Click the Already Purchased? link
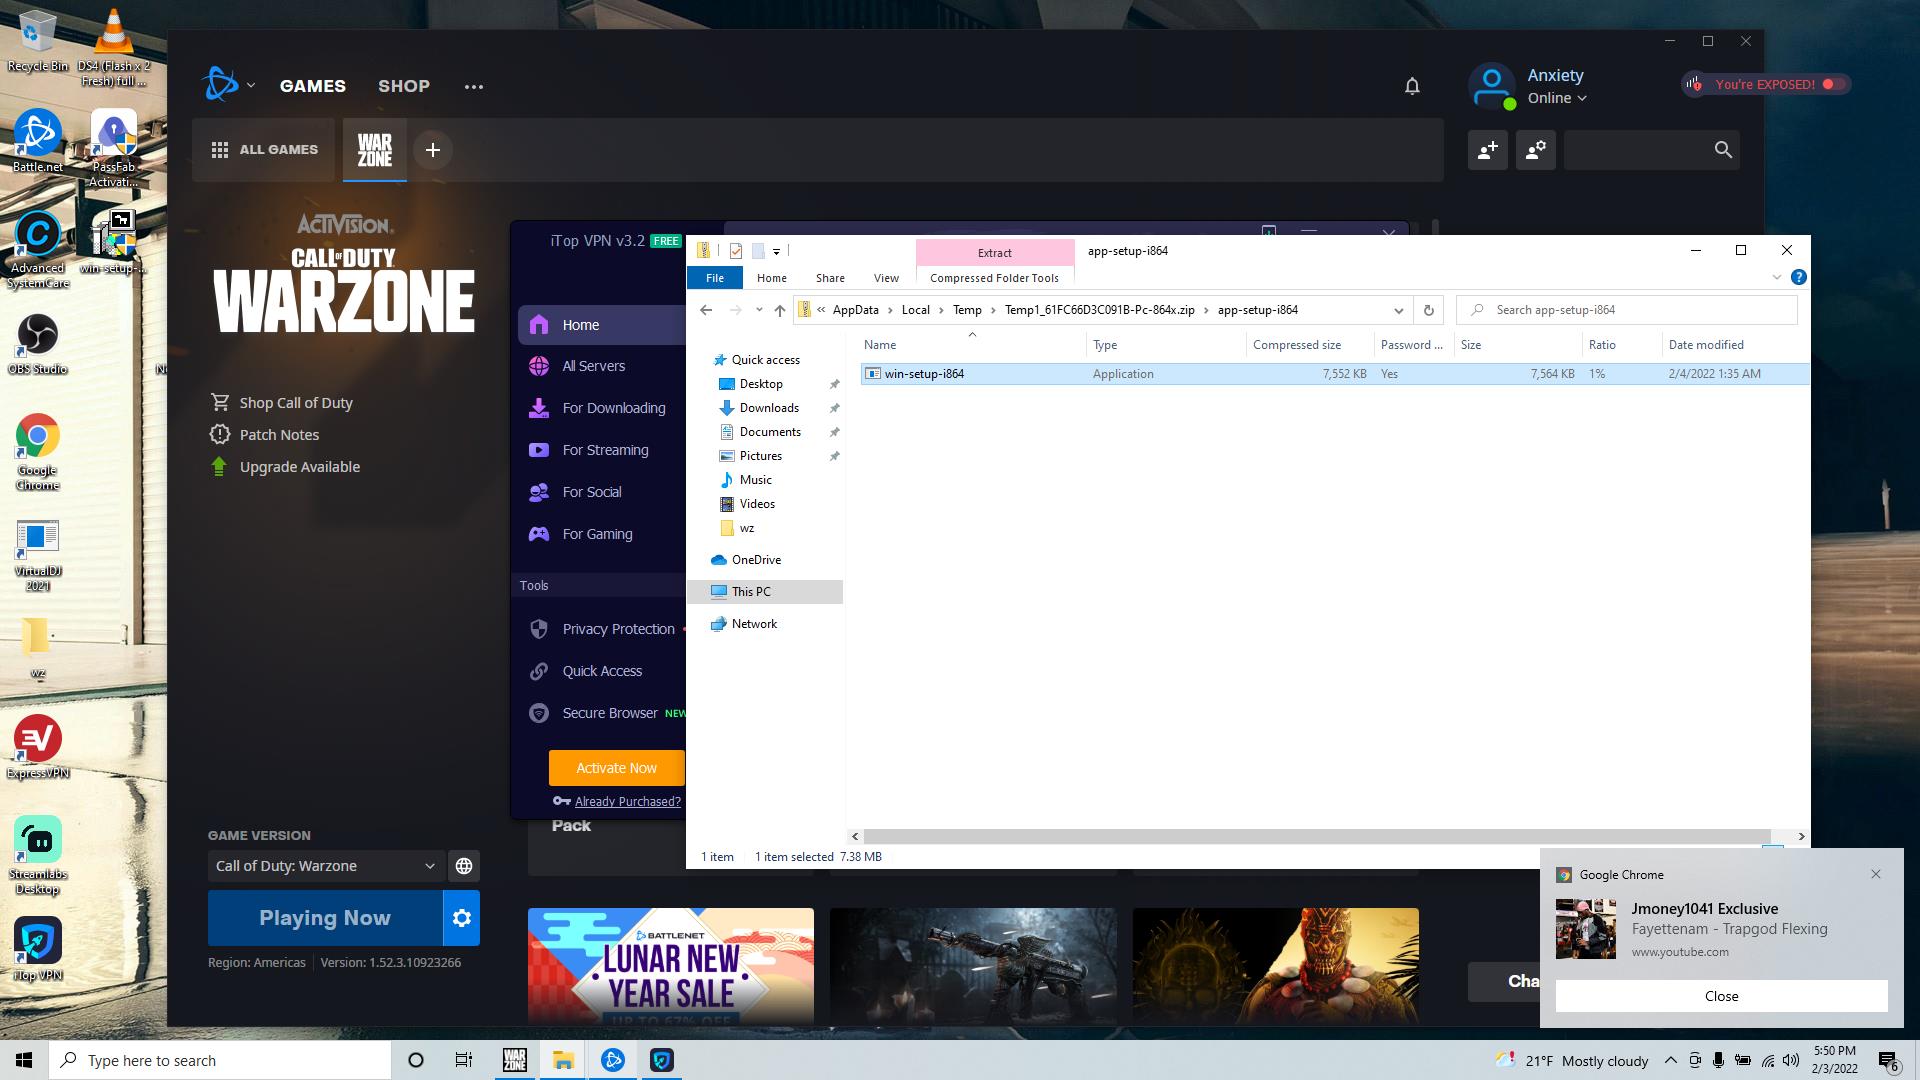This screenshot has width=1920, height=1080. coord(627,801)
